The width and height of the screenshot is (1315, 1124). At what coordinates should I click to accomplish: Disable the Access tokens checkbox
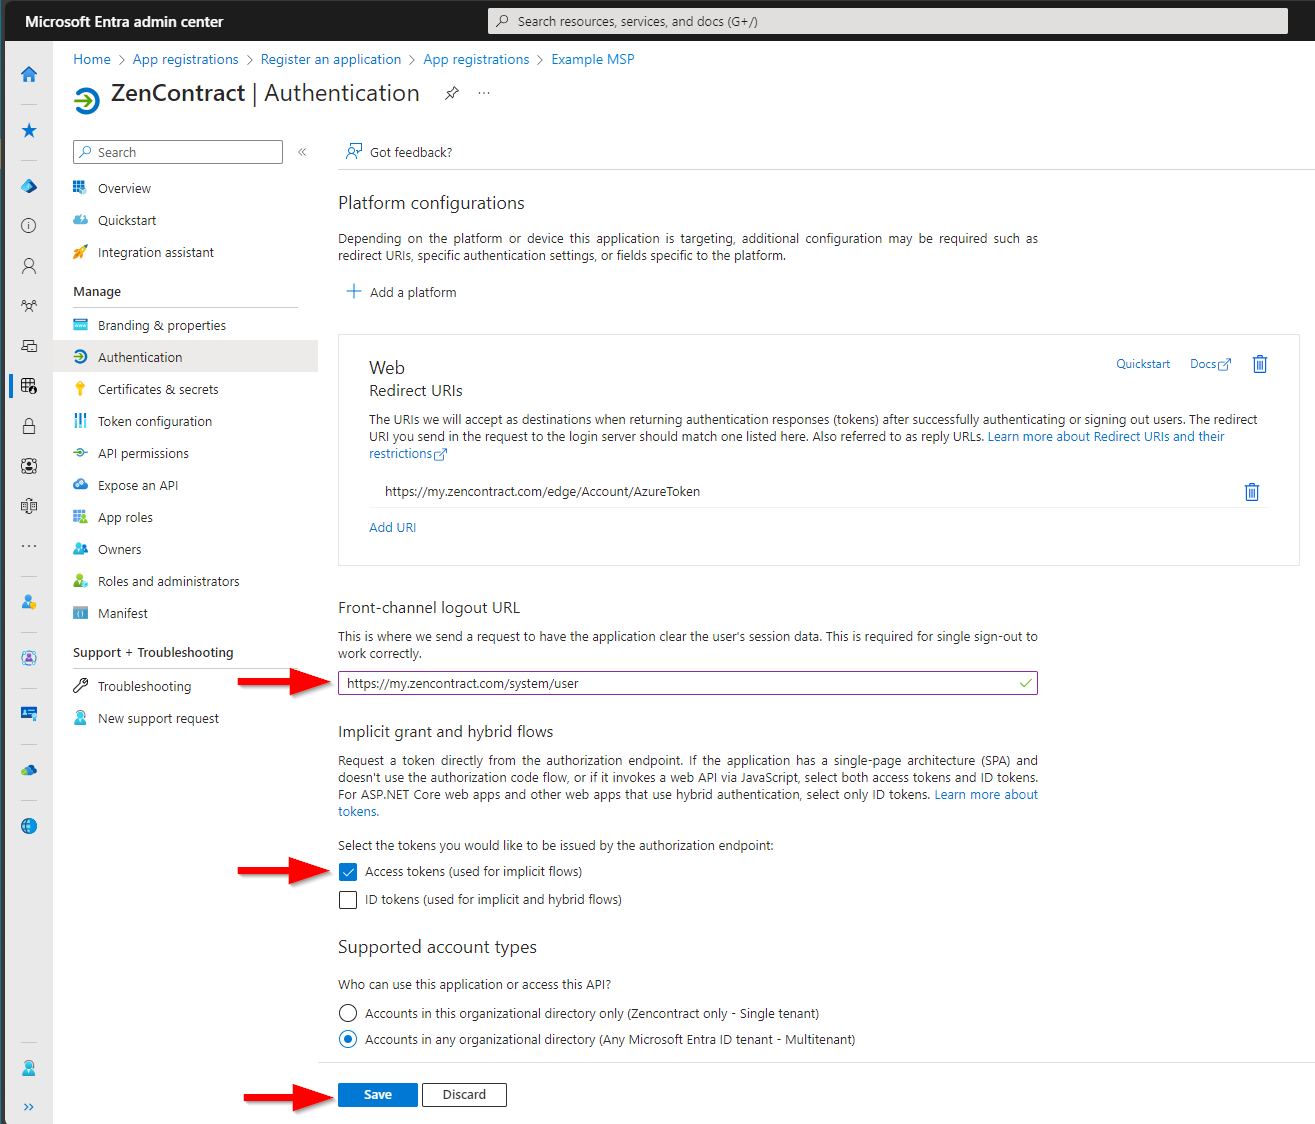point(347,871)
